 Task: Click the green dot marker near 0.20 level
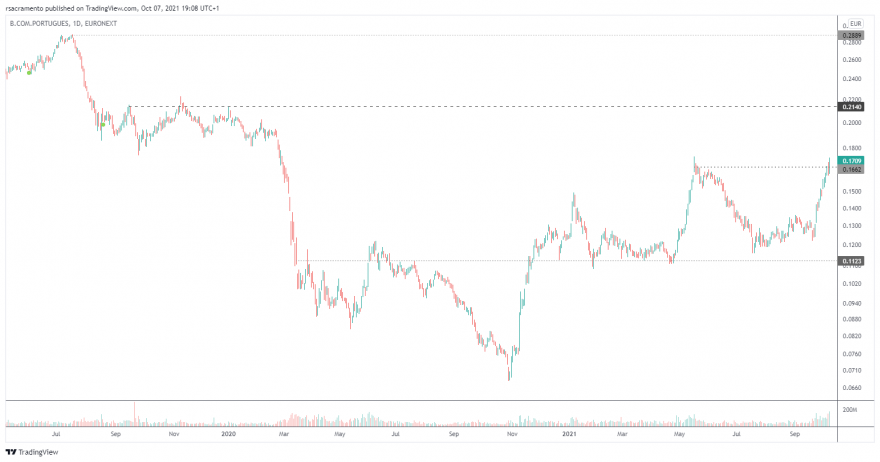click(x=103, y=125)
